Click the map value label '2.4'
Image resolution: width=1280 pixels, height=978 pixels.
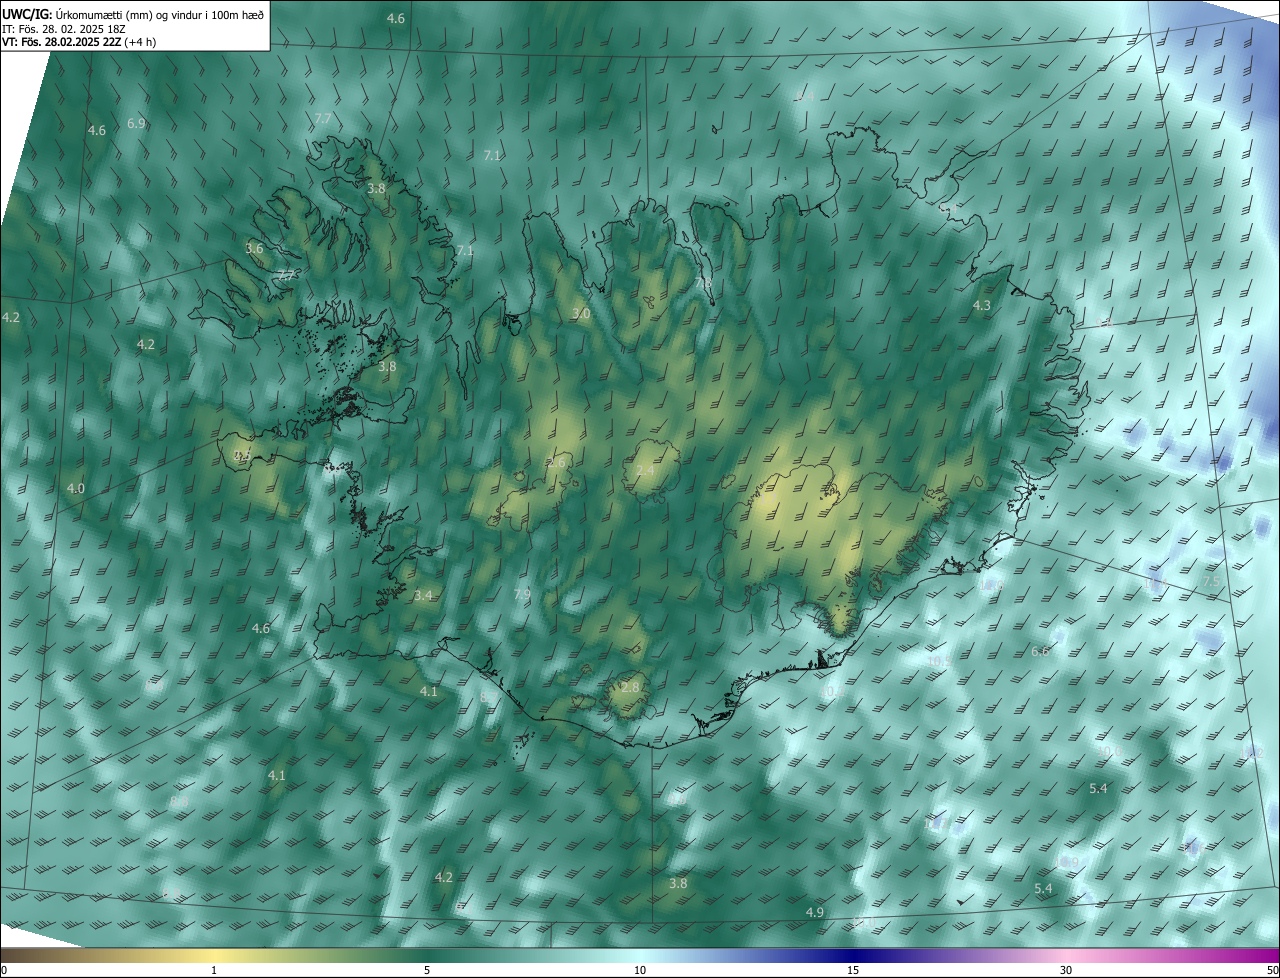(645, 471)
